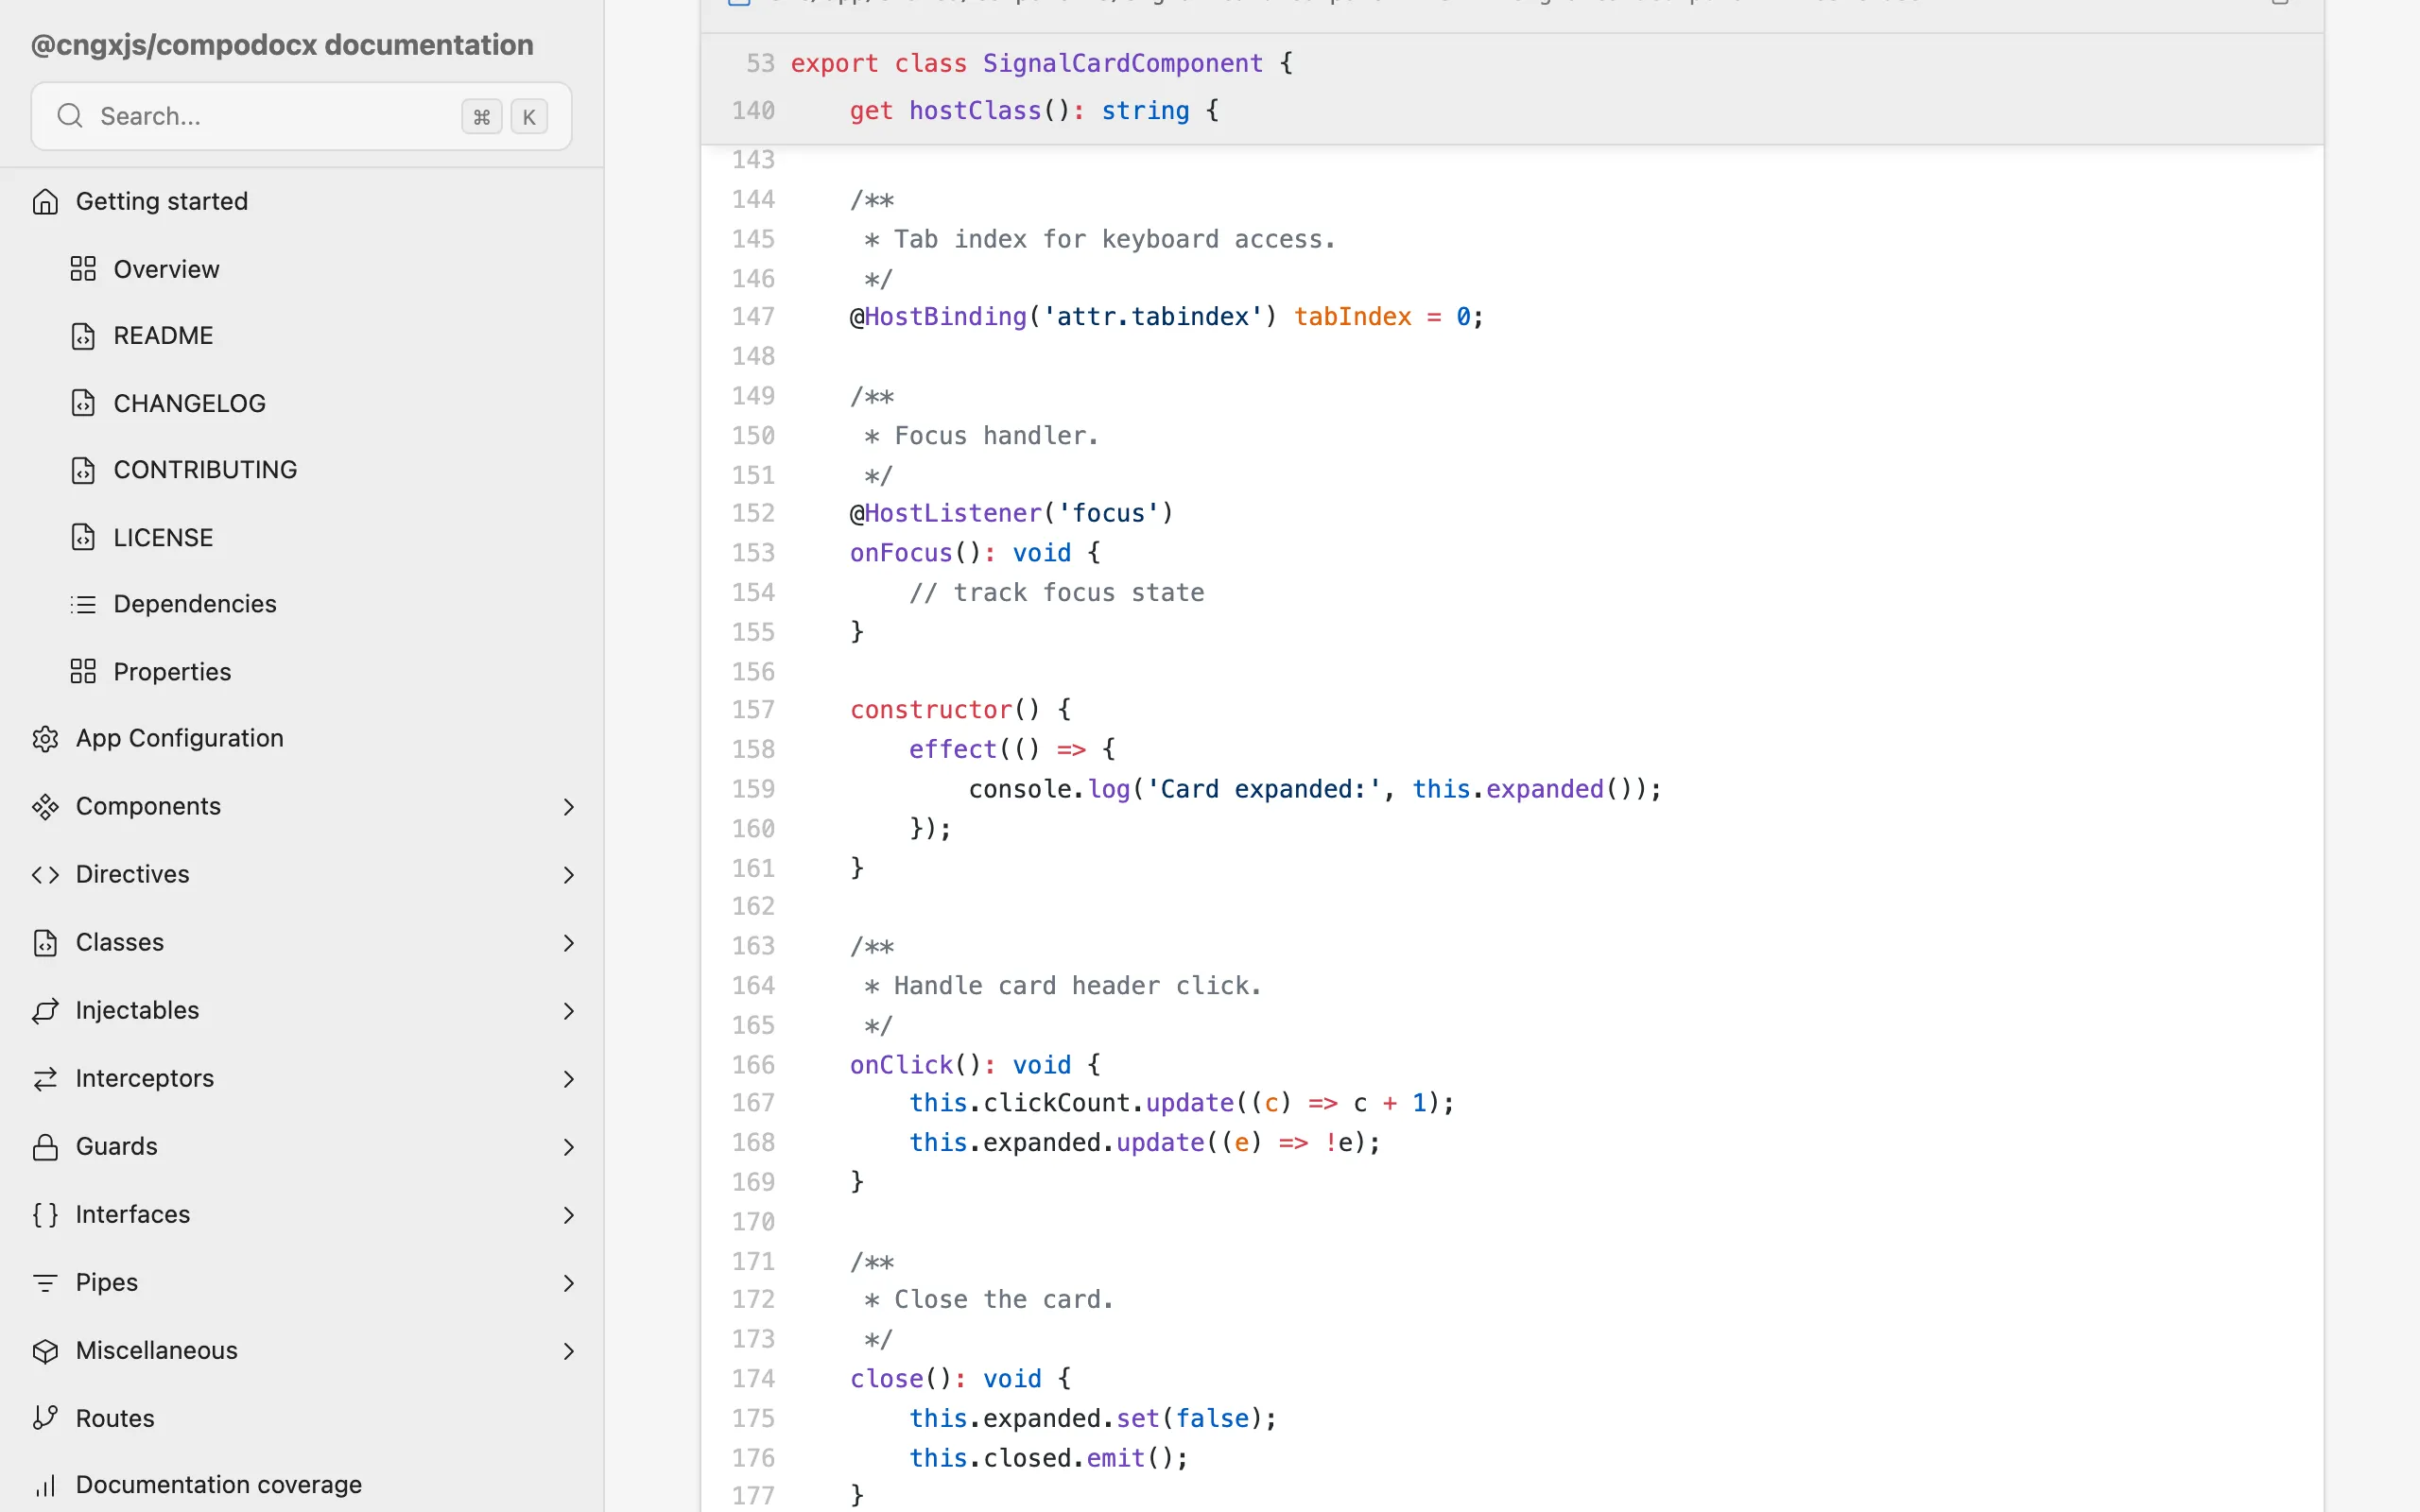Click the README file icon
2420x1512 pixels.
83,336
